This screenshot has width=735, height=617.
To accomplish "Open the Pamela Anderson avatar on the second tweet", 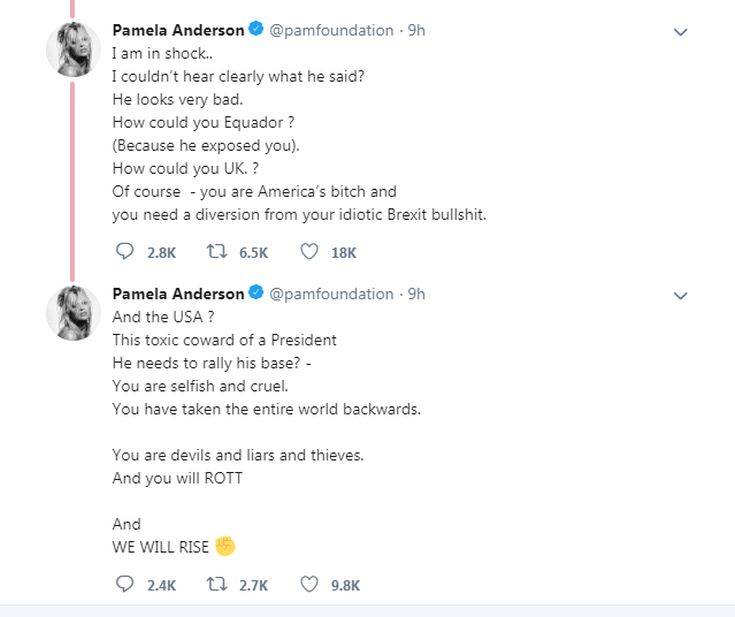I will point(73,313).
